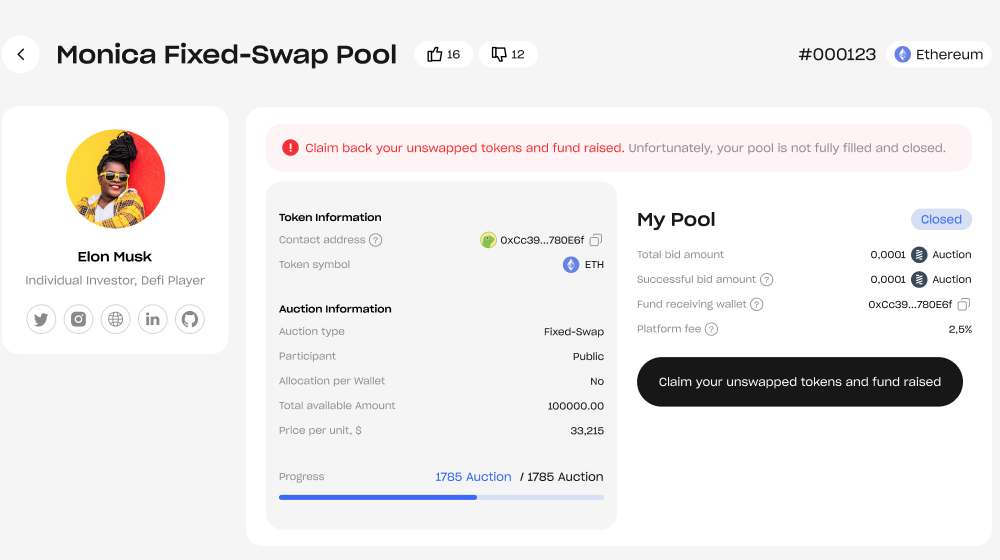This screenshot has height=560, width=1000.
Task: Click the Closed status badge
Action: [941, 220]
